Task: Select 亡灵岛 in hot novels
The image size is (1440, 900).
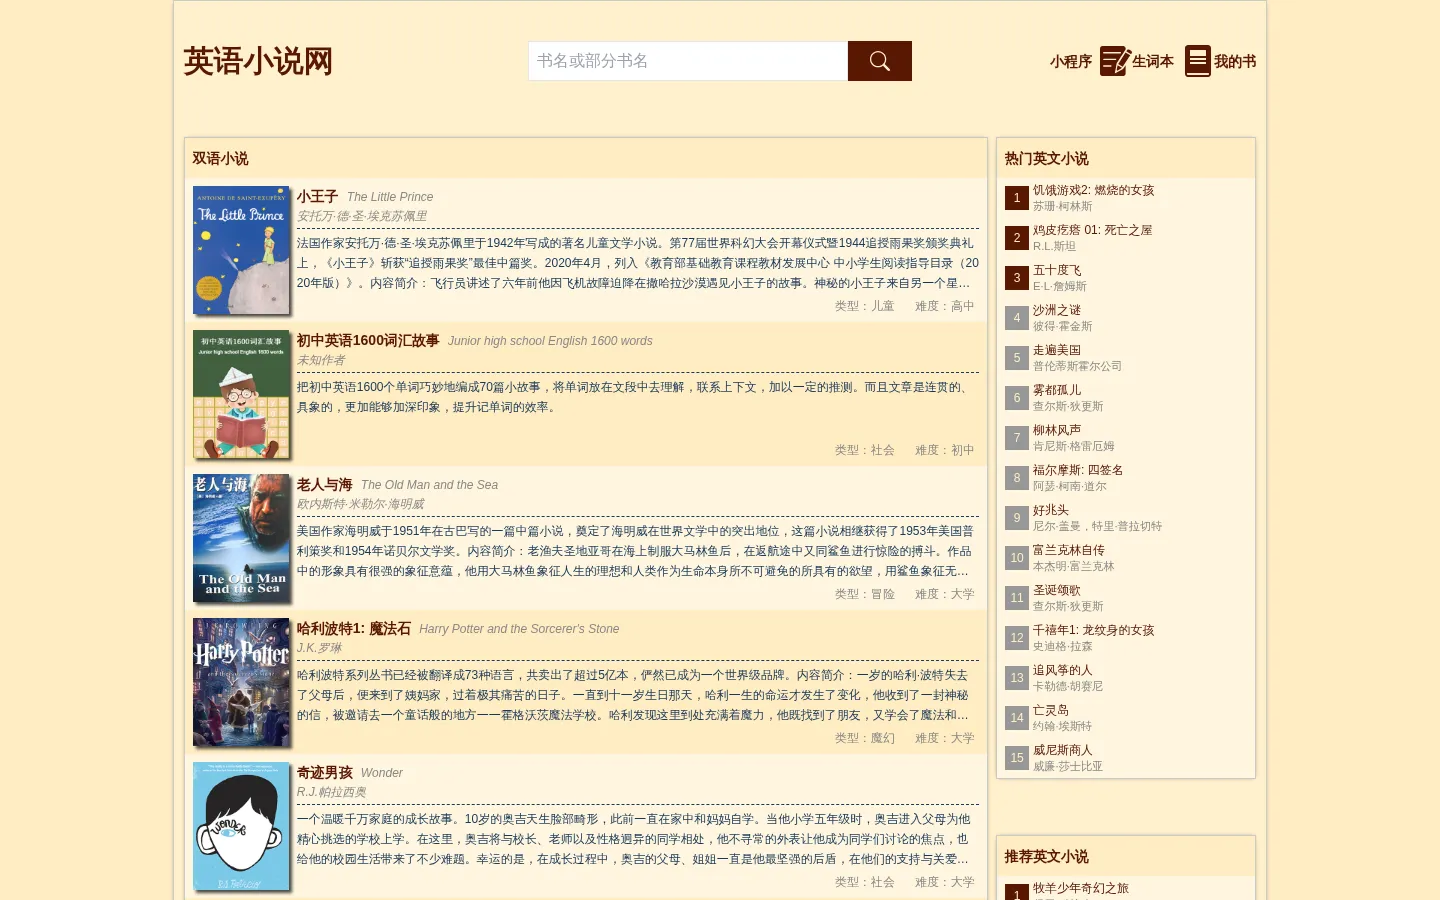Action: [1051, 710]
